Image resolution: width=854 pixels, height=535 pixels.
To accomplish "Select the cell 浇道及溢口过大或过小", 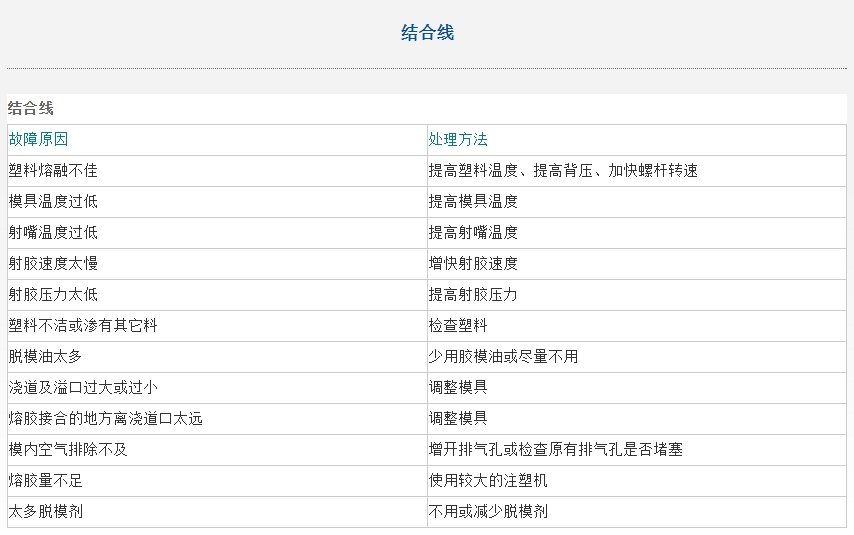I will click(x=217, y=388).
